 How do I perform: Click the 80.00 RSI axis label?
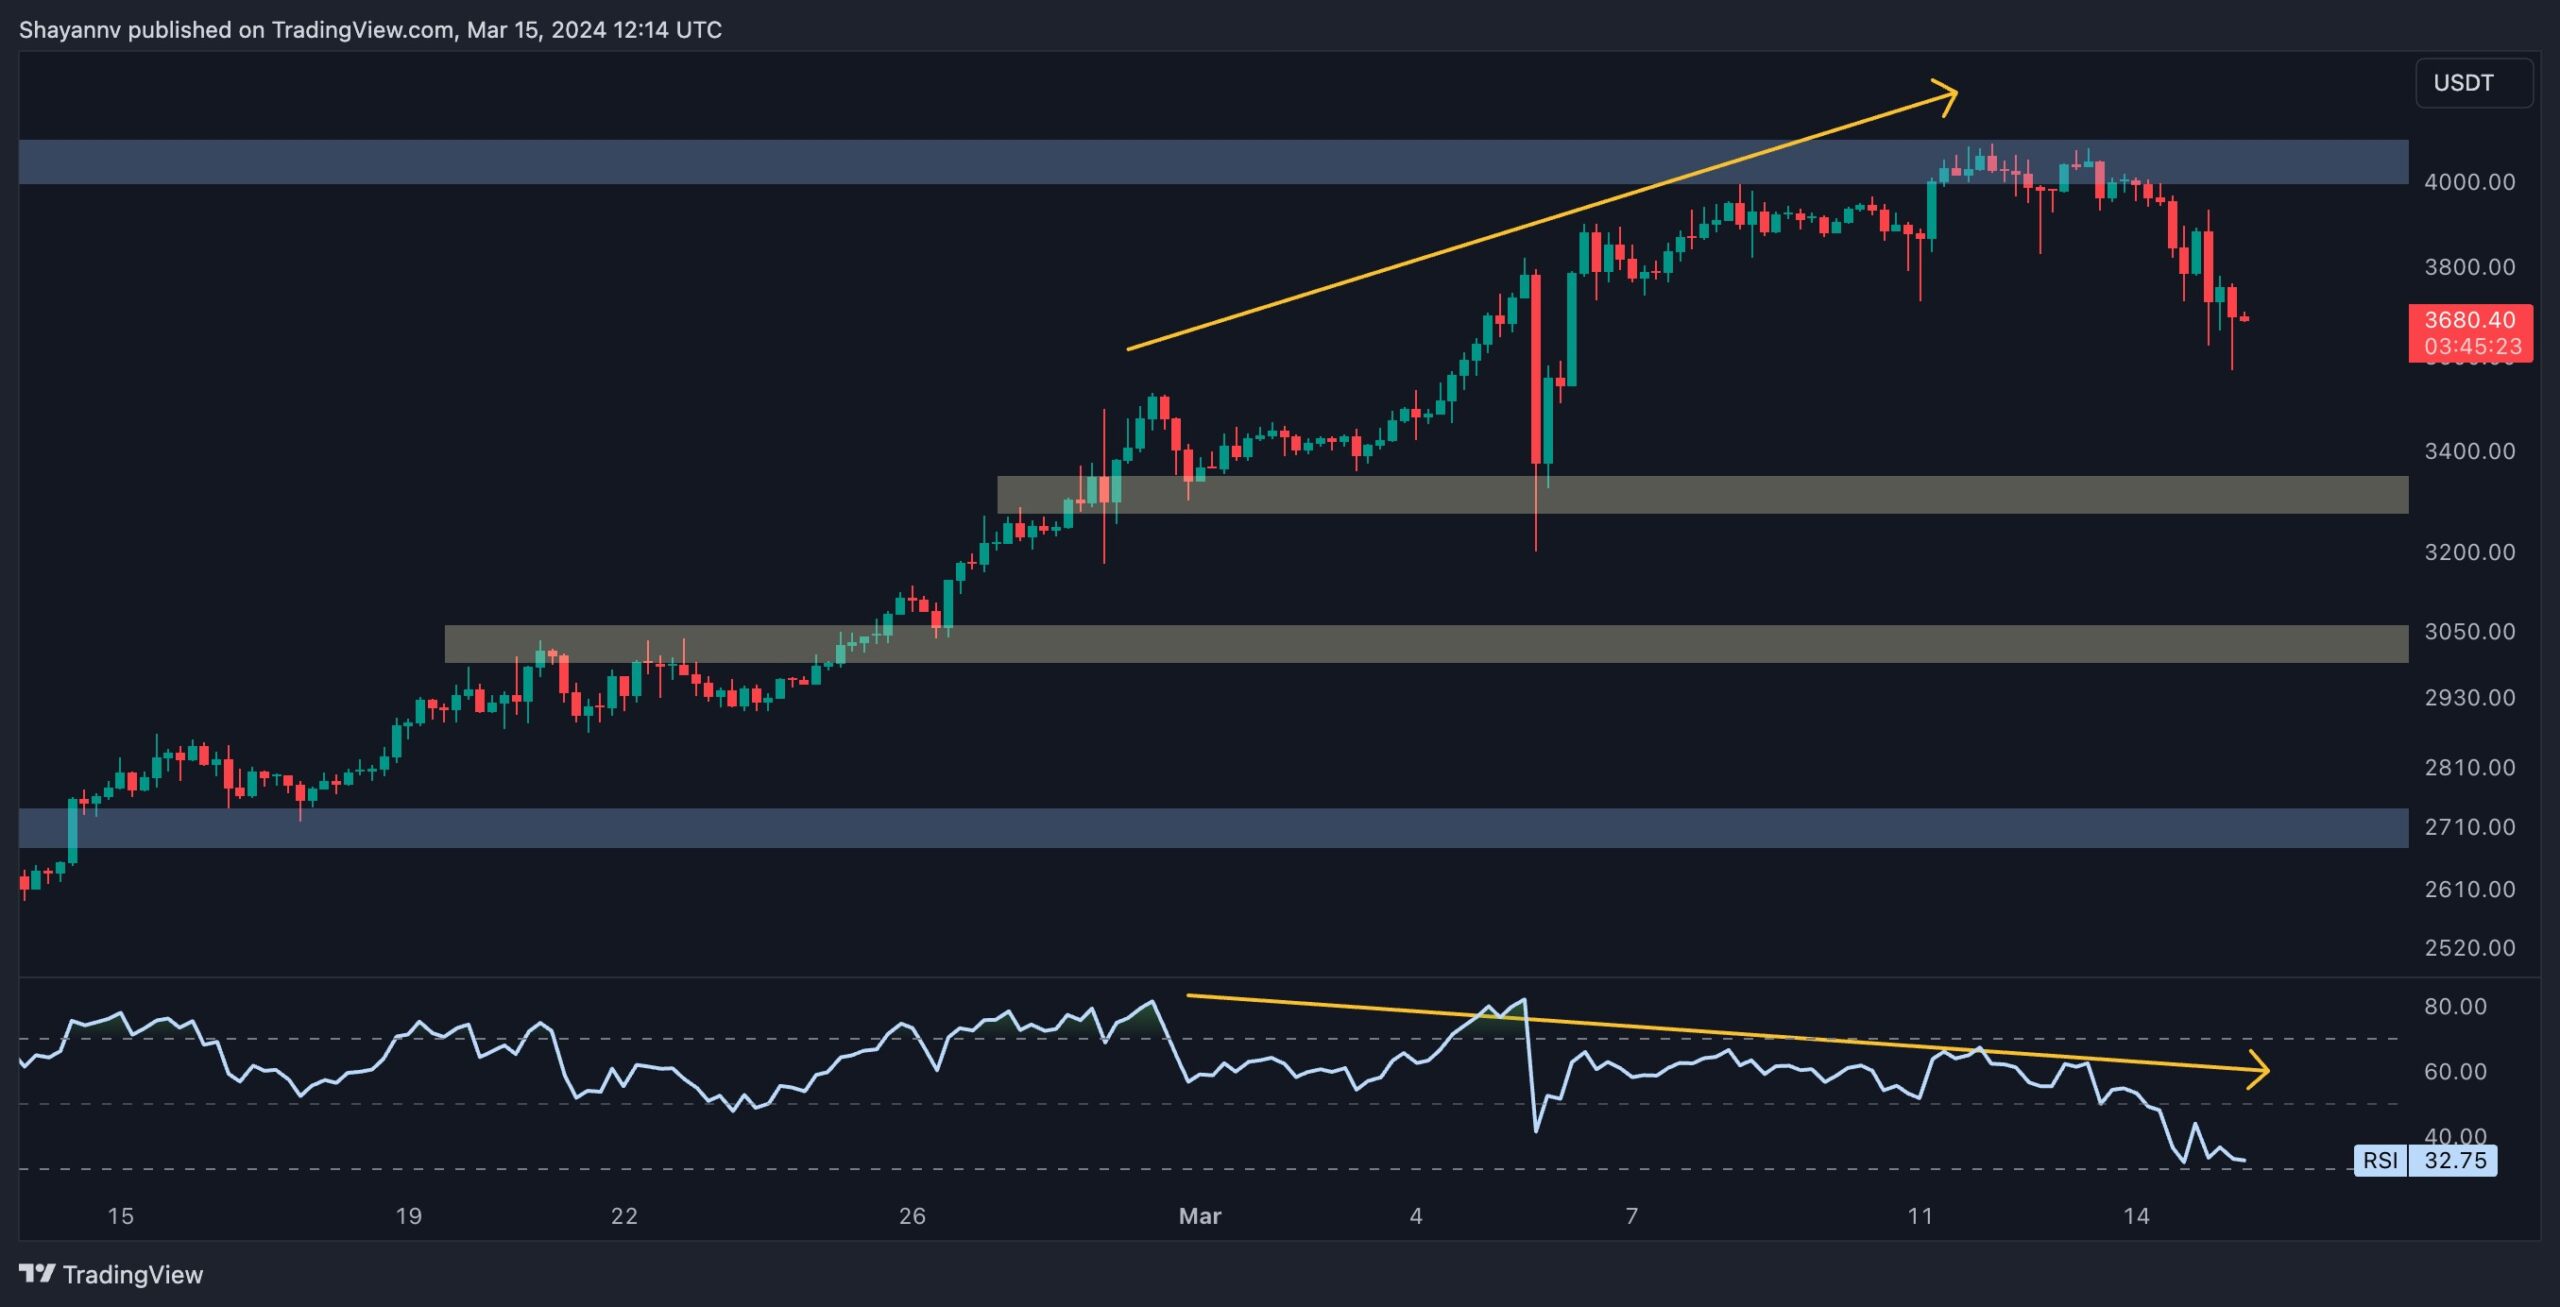pos(2454,1006)
